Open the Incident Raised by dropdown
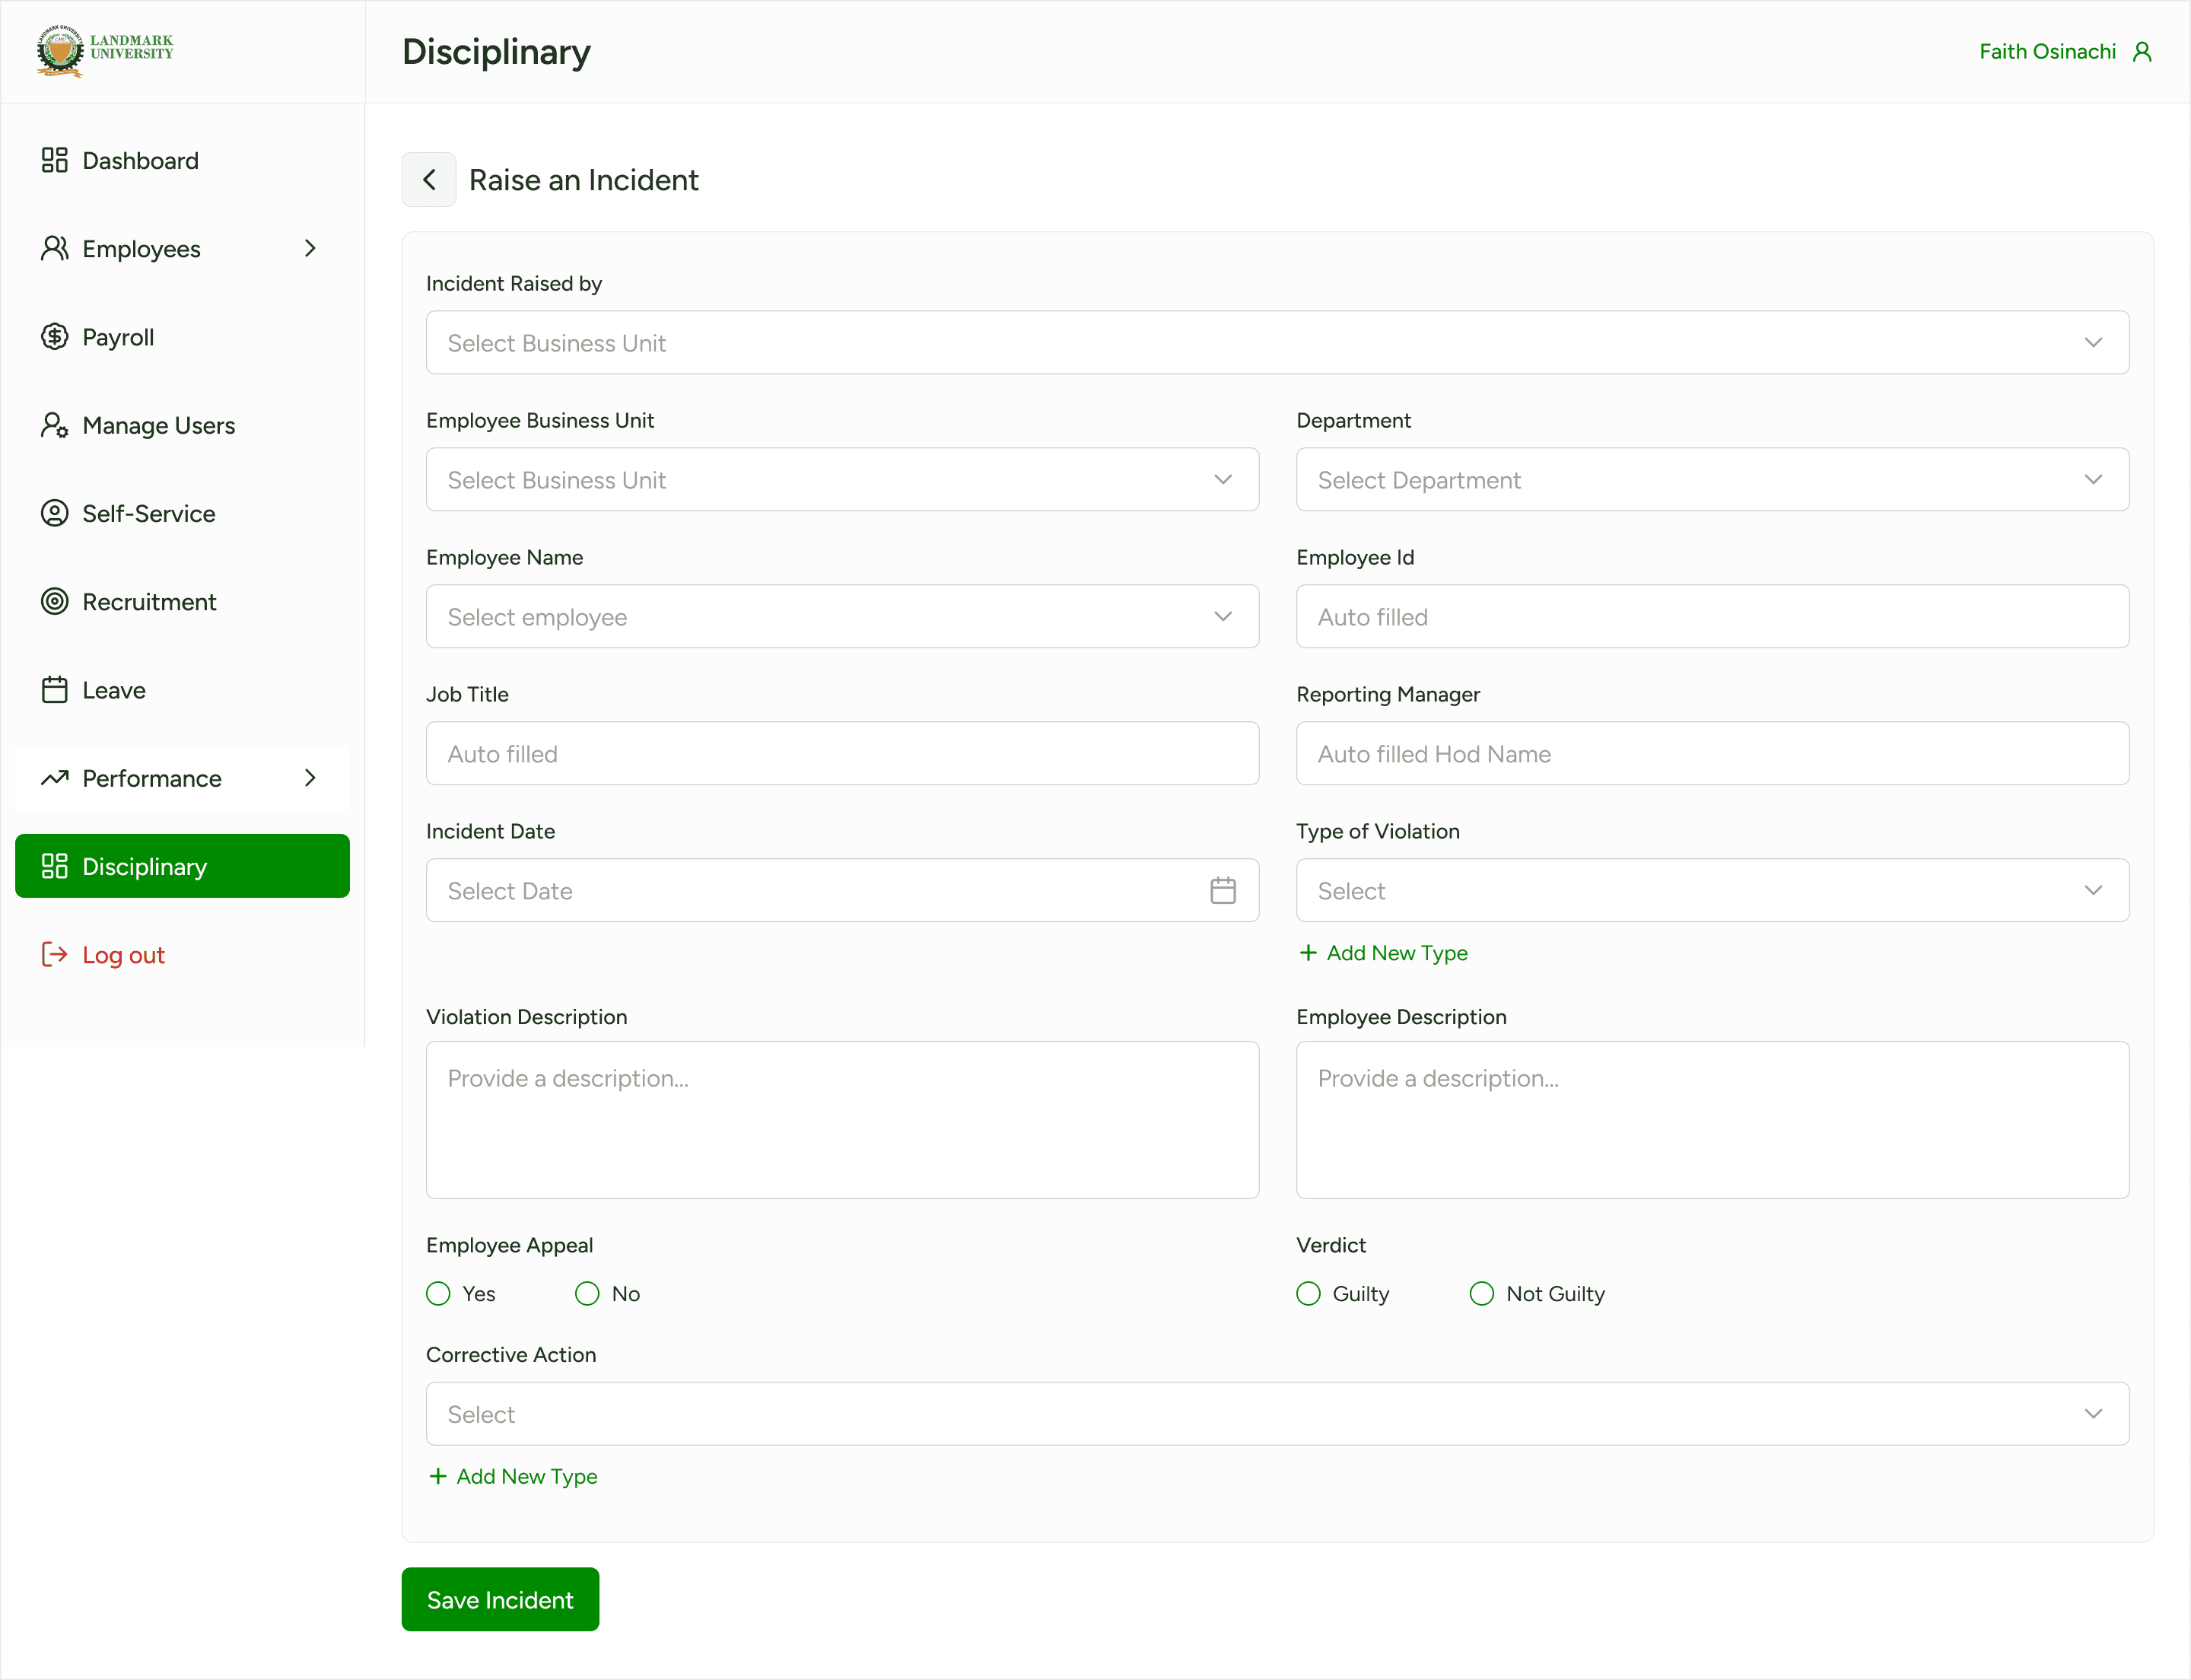 [1277, 343]
